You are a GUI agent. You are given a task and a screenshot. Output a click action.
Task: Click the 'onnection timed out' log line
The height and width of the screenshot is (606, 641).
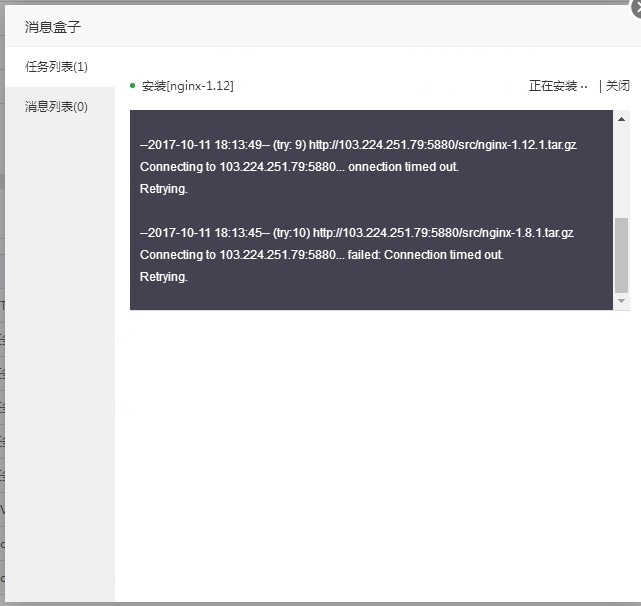299,167
